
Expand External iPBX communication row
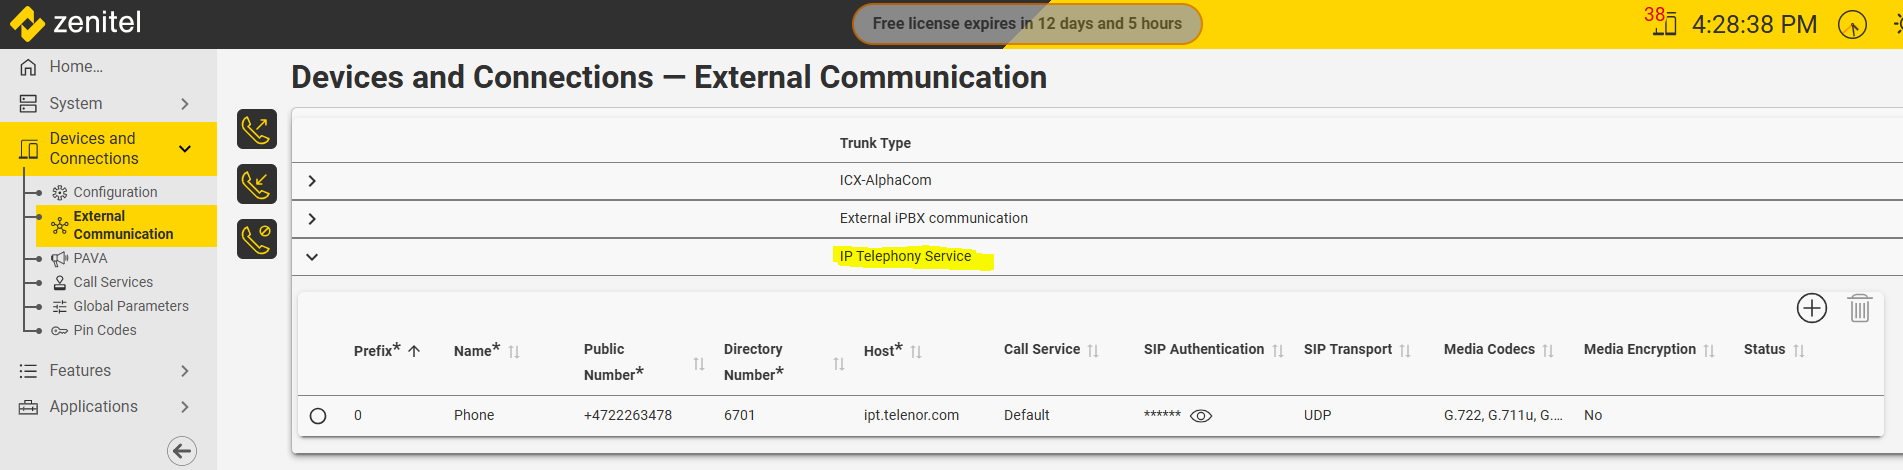pyautogui.click(x=312, y=219)
